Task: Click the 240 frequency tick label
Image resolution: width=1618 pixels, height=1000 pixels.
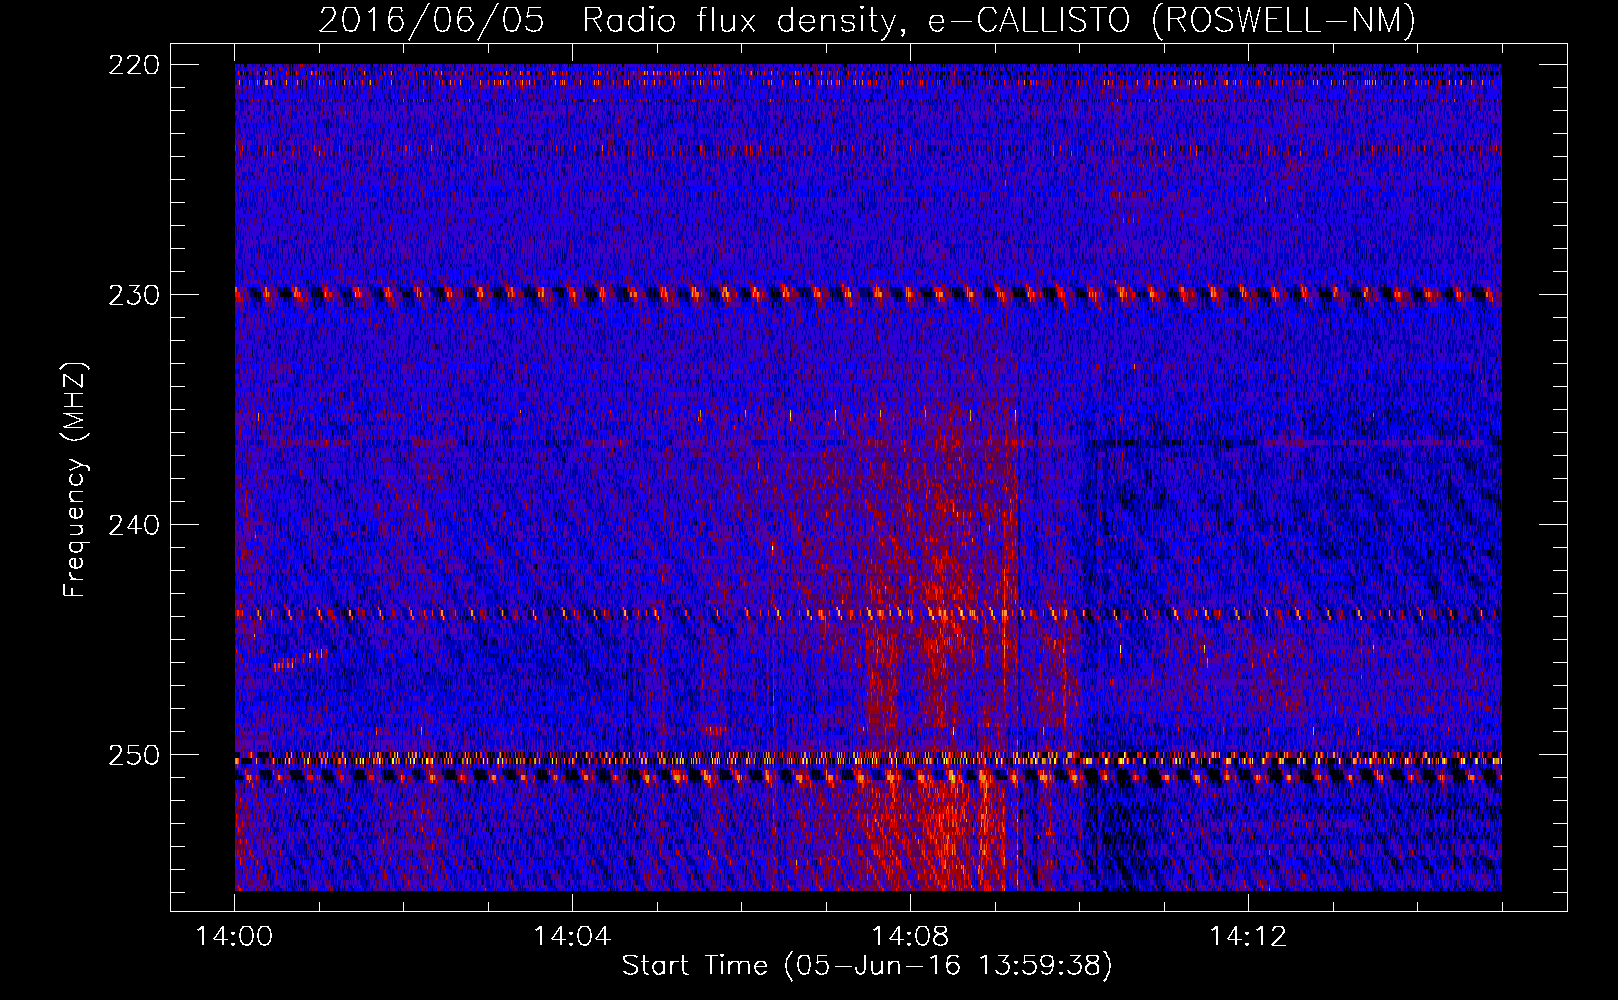Action: click(133, 525)
